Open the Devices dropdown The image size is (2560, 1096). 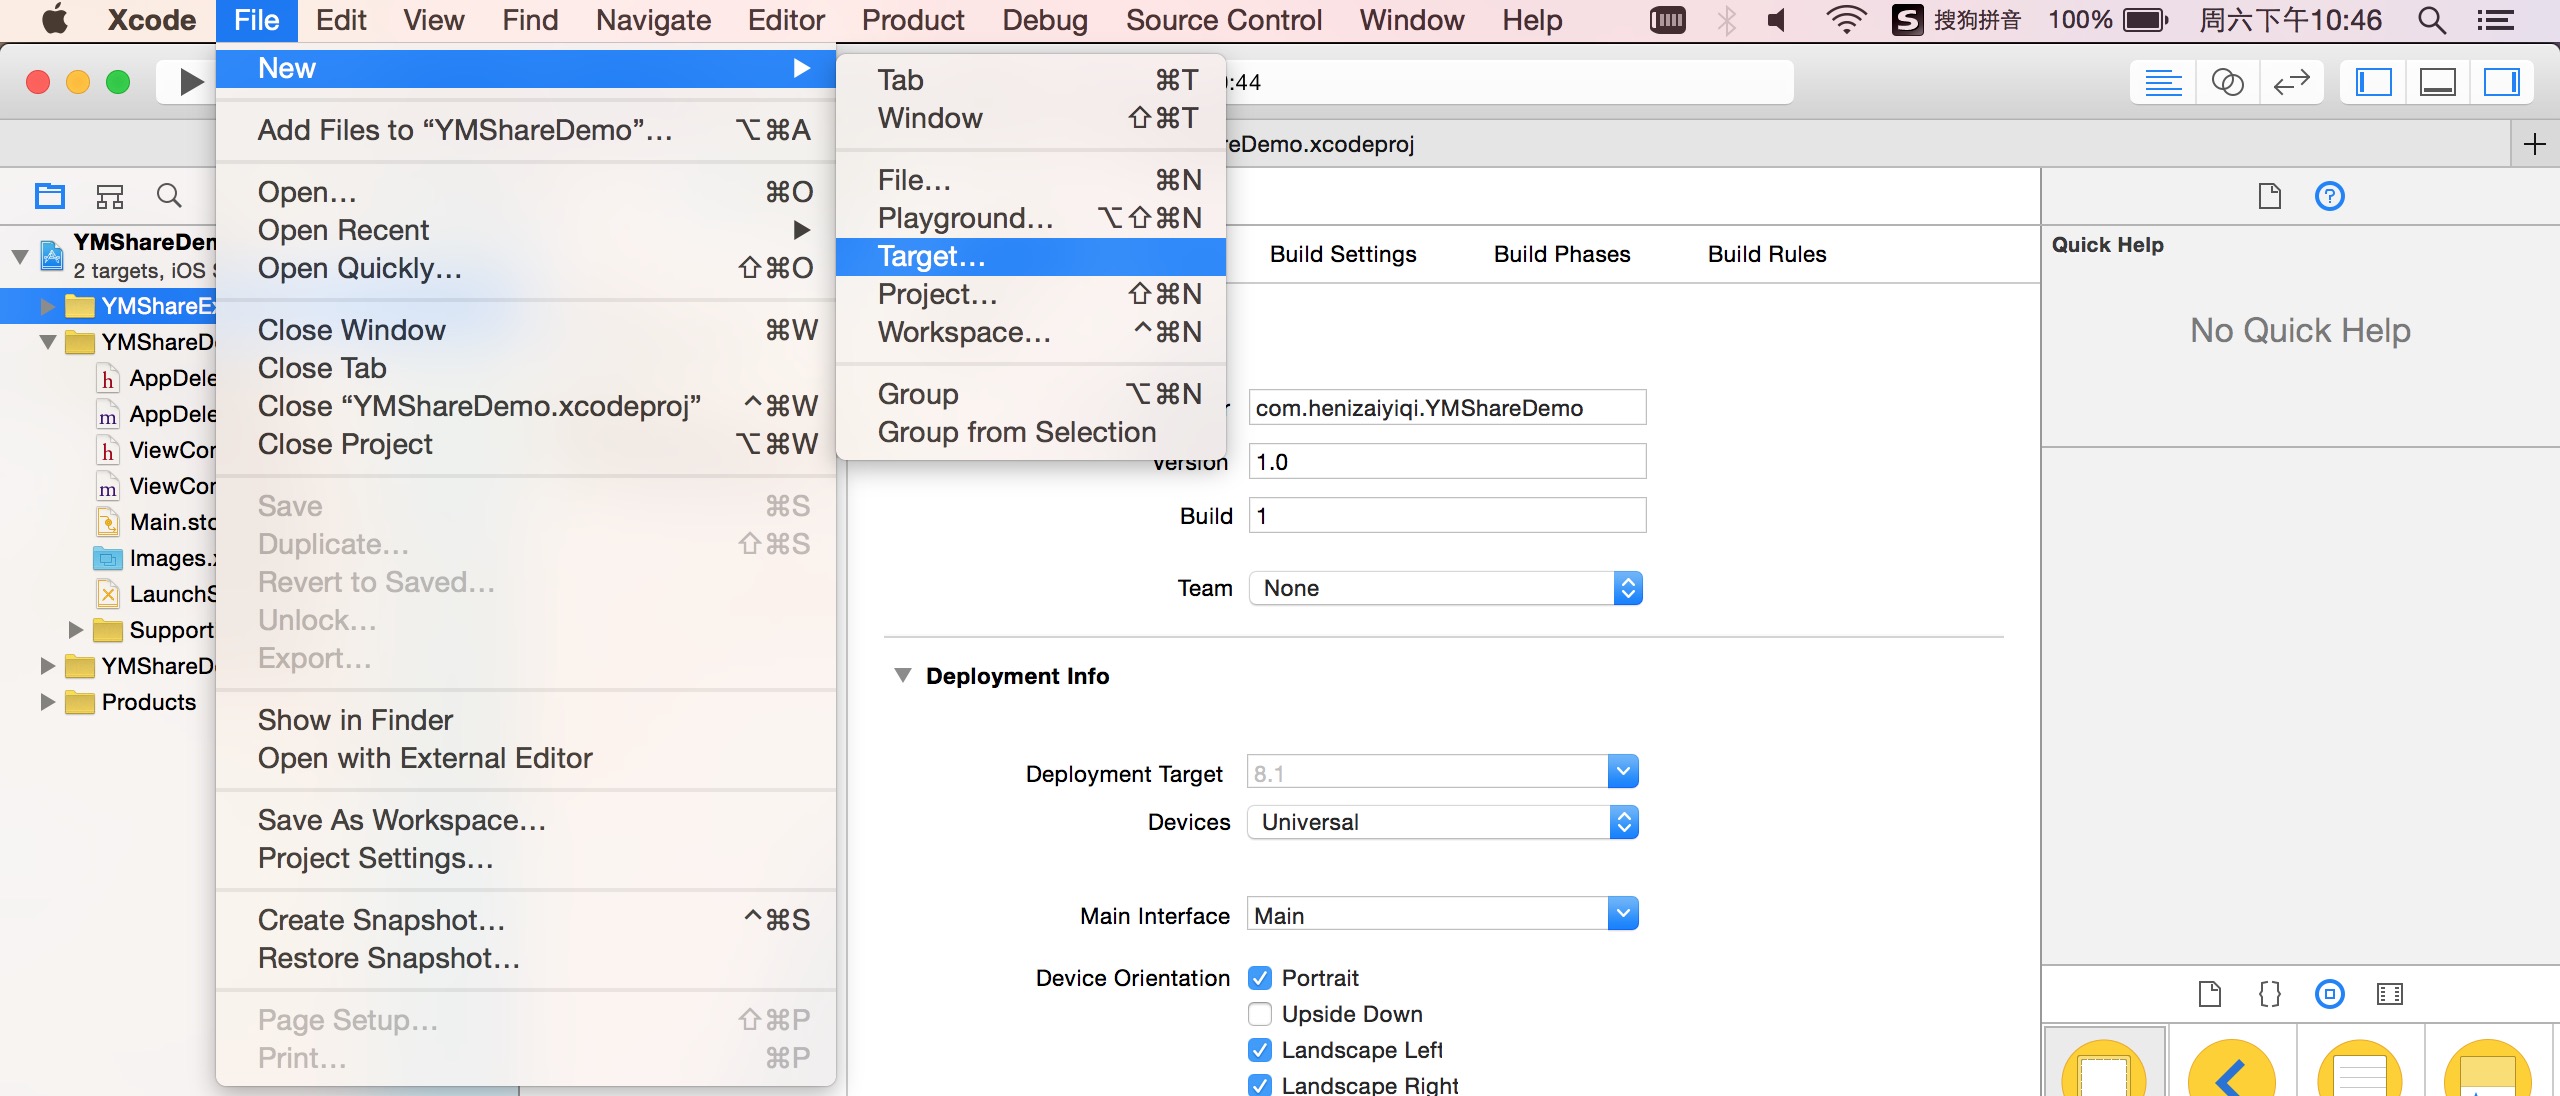click(x=1442, y=822)
